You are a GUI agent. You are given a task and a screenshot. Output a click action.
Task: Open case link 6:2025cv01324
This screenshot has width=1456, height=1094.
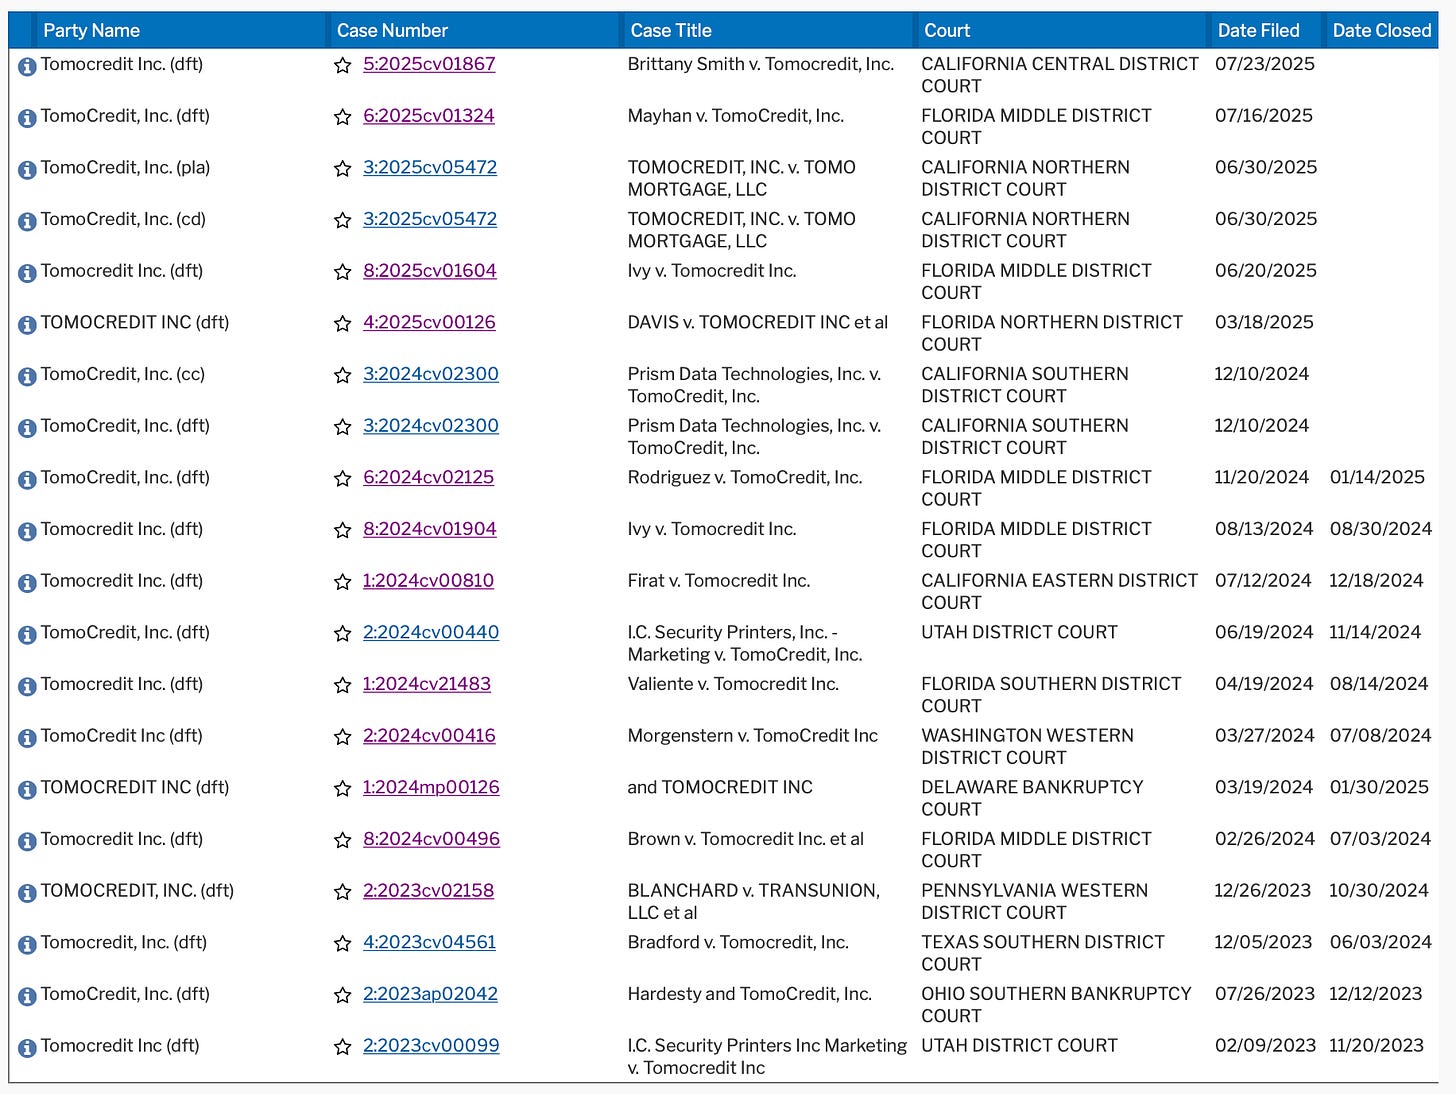click(x=429, y=116)
